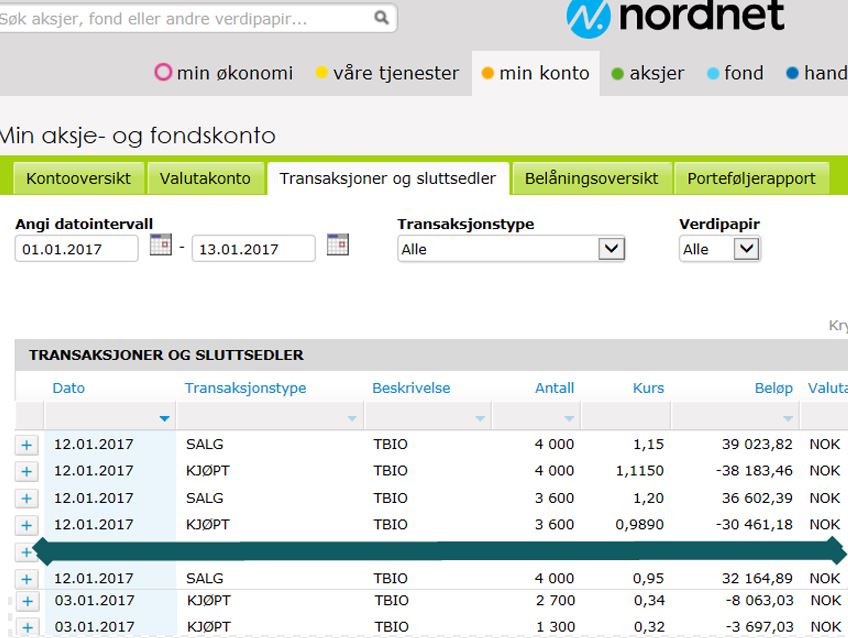Click the search magnifier icon

coord(381,18)
